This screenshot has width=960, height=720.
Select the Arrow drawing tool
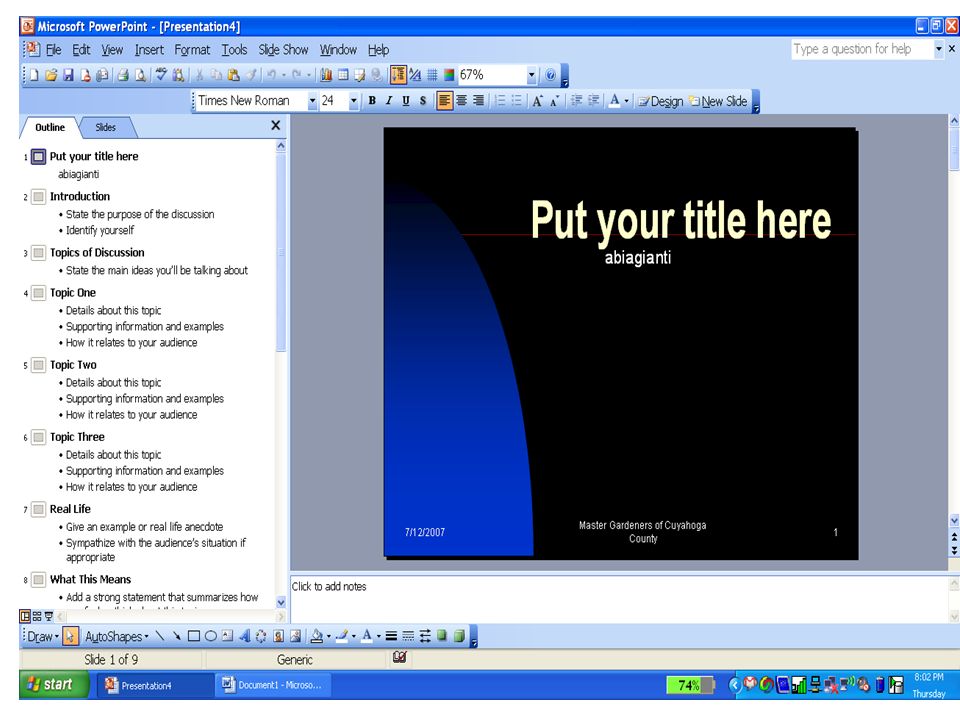tap(176, 636)
